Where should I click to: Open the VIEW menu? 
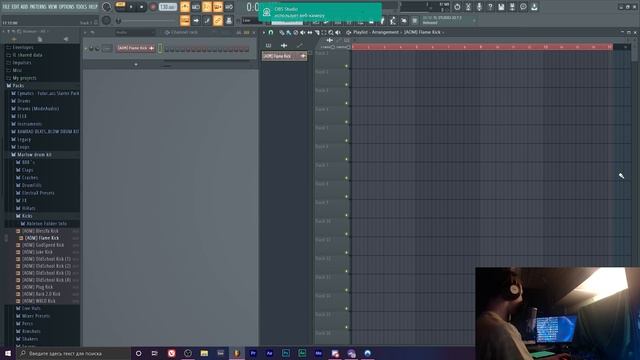click(53, 7)
